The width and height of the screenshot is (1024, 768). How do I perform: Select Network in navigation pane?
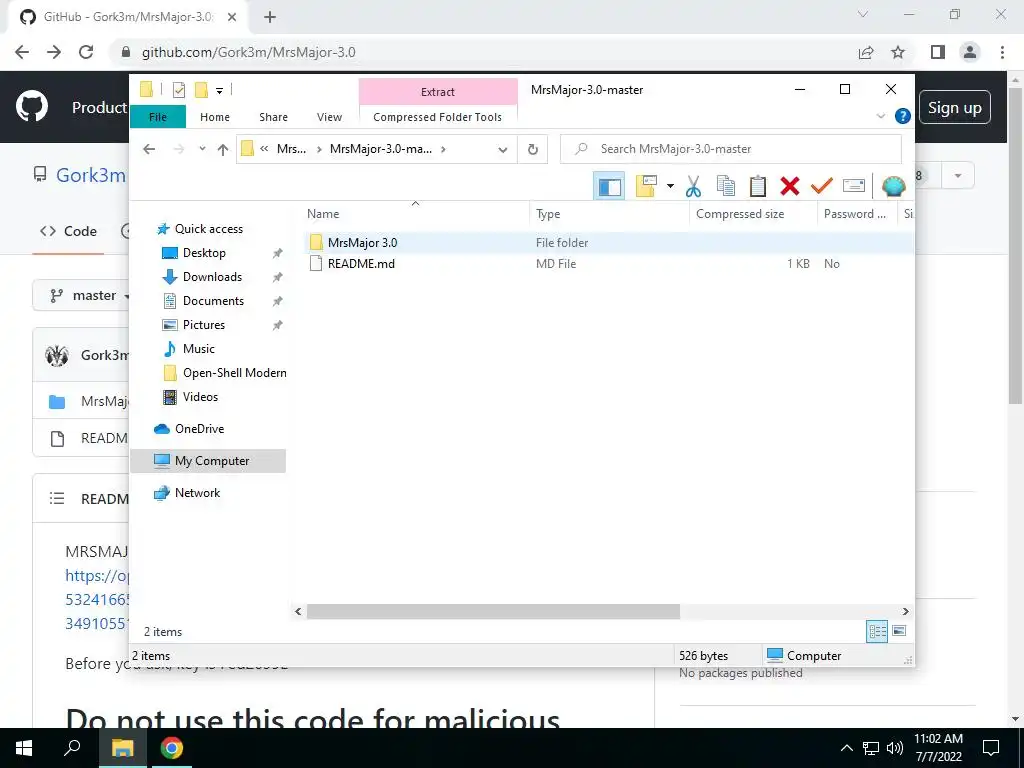197,493
